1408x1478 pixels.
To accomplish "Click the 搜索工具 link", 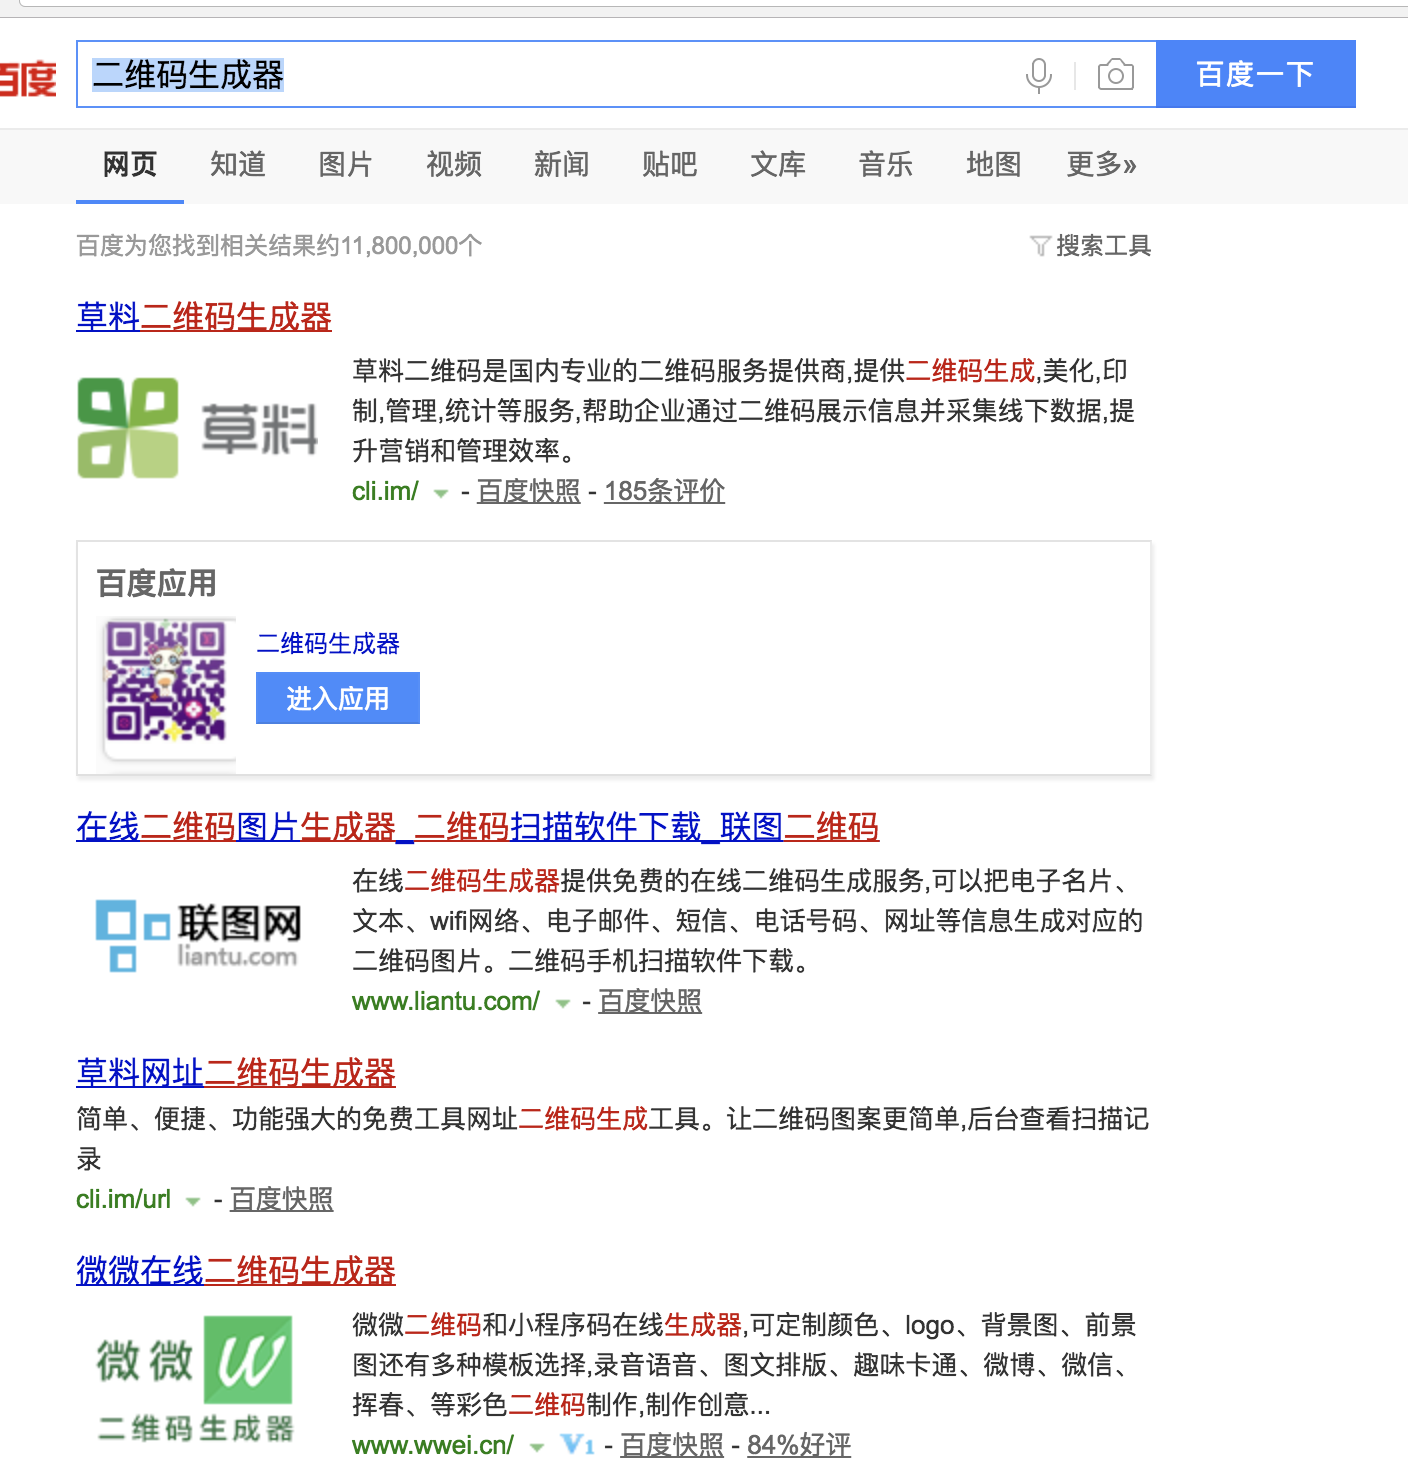I will click(x=1104, y=246).
